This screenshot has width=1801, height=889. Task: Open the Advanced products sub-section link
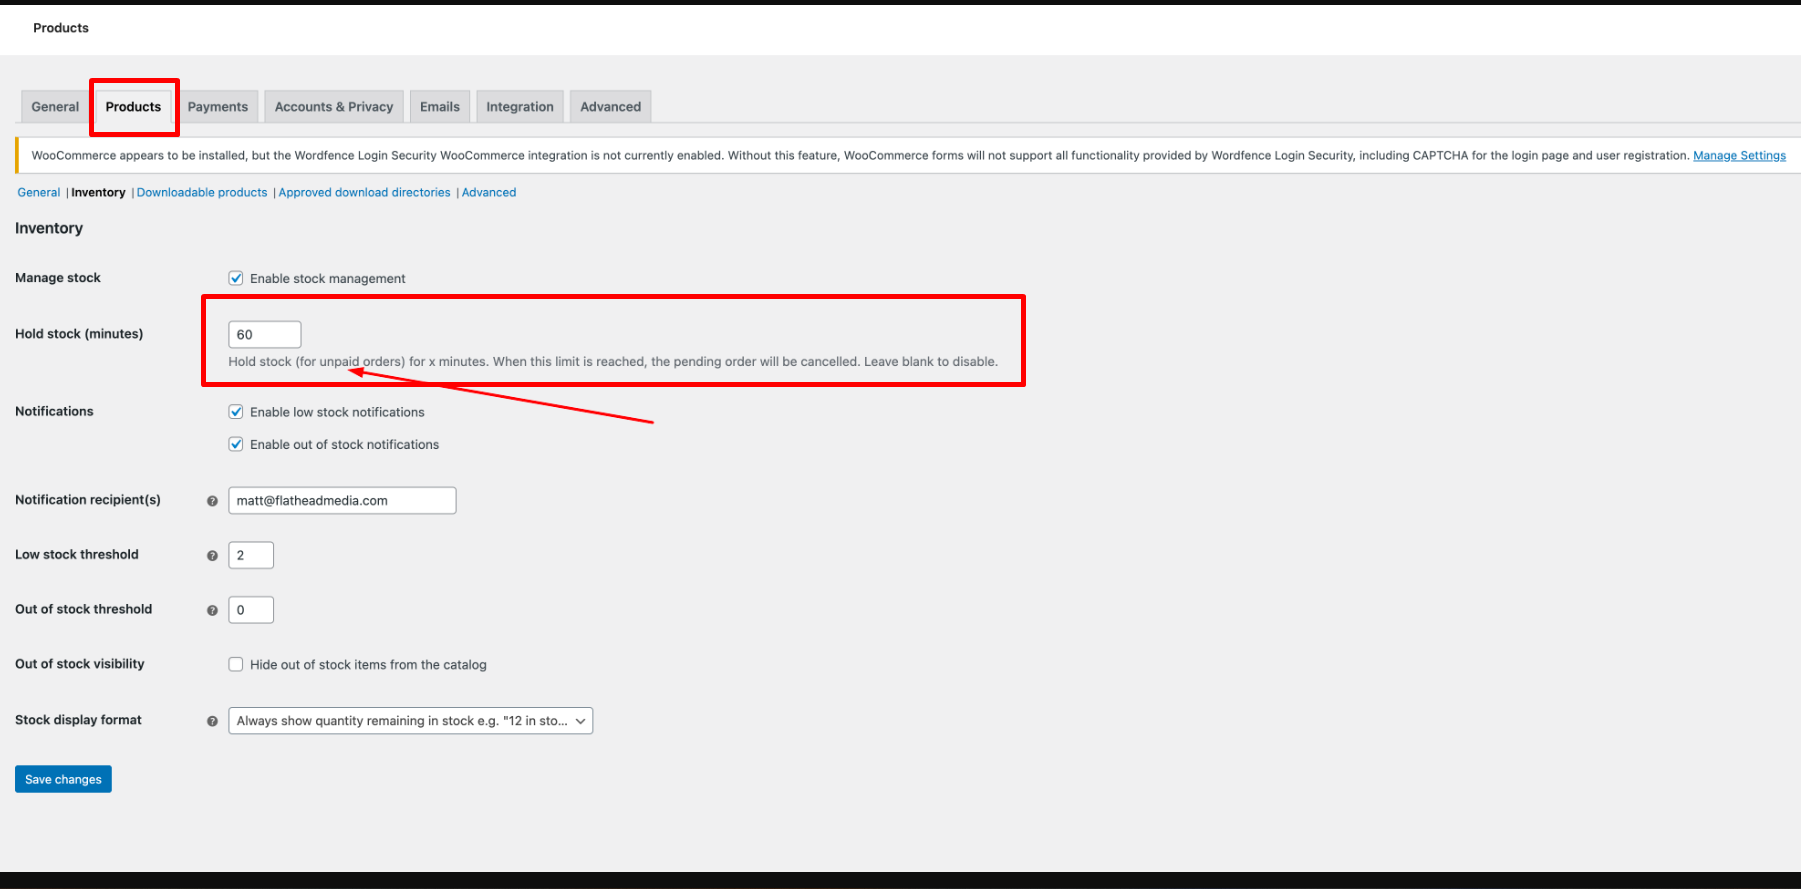pyautogui.click(x=489, y=193)
